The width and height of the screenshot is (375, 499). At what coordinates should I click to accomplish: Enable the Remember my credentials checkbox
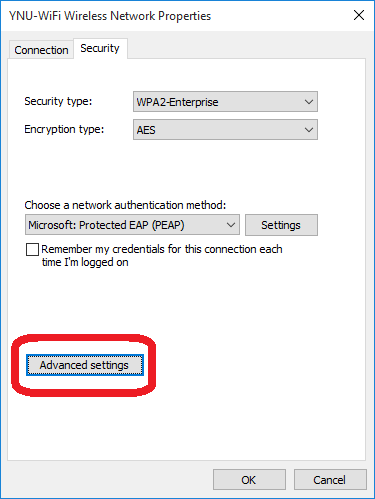tap(32, 249)
